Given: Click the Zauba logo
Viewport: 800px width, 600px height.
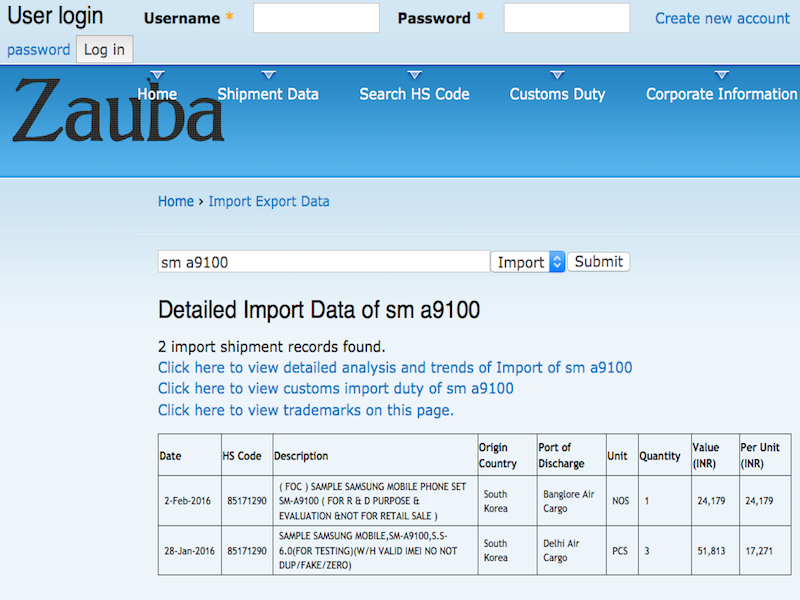Looking at the screenshot, I should click(118, 111).
